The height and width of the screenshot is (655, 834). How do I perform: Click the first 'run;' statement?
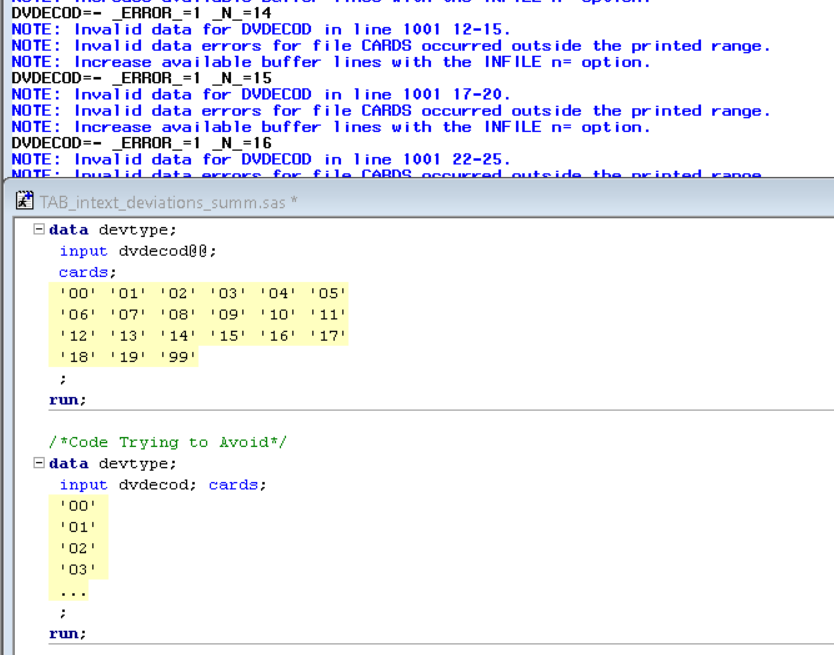click(67, 399)
